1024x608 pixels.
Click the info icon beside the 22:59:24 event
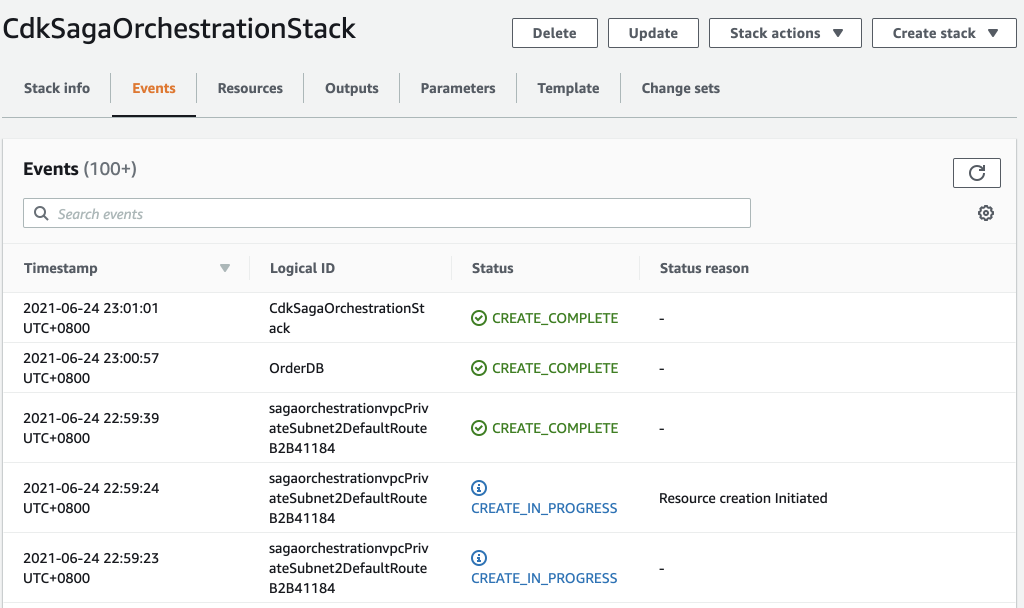[x=478, y=488]
